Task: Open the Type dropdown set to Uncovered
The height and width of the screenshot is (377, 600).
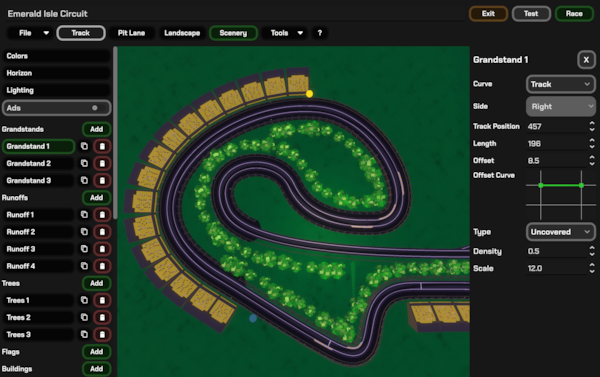Action: [561, 232]
